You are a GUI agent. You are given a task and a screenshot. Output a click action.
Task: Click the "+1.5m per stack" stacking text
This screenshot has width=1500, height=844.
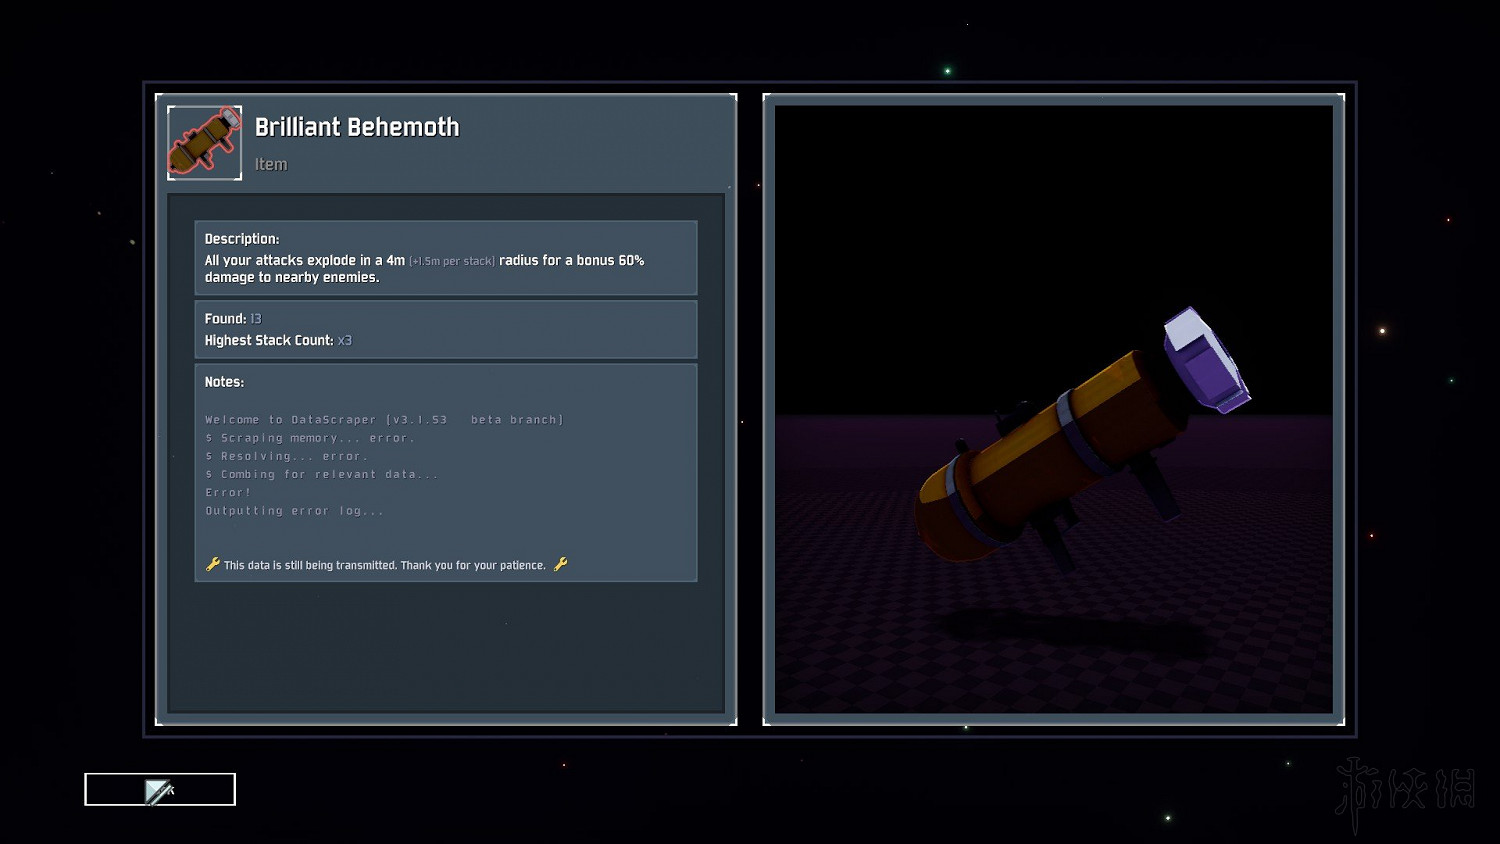click(452, 261)
